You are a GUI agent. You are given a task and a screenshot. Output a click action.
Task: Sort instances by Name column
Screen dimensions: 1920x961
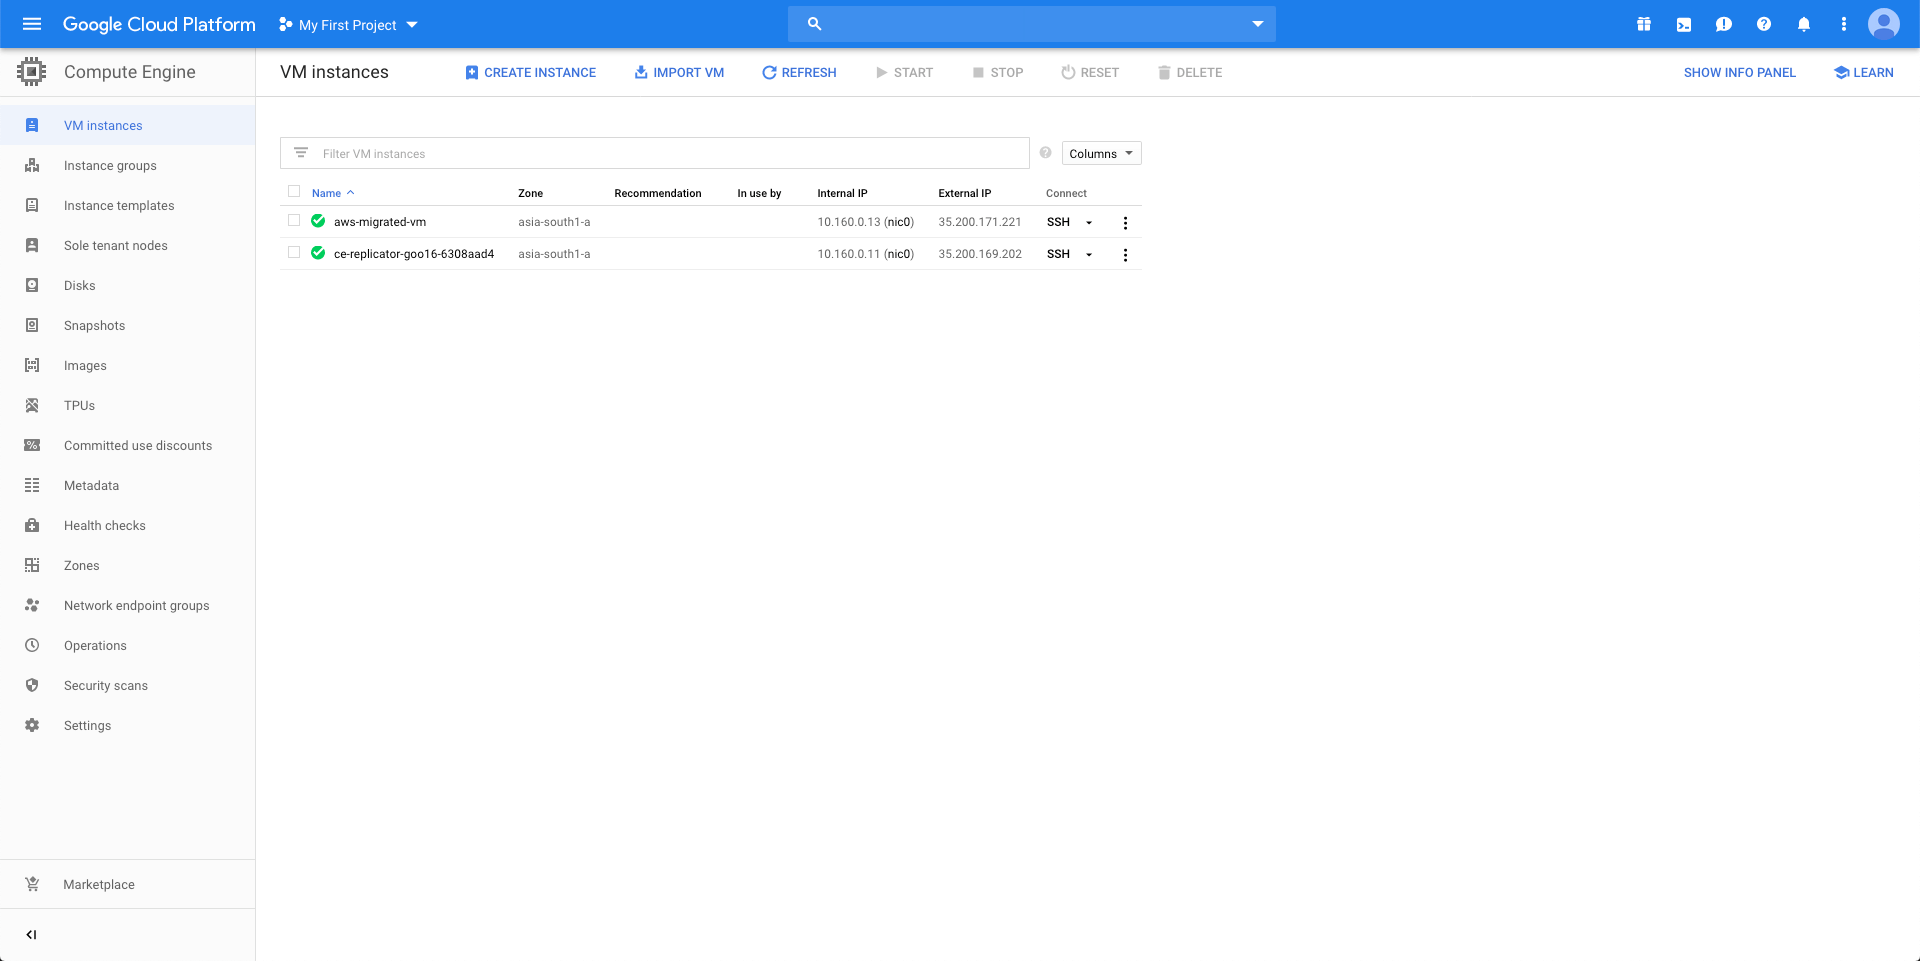pos(333,193)
